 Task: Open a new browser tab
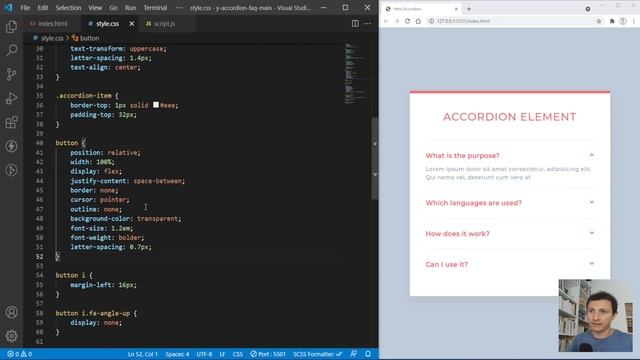point(469,9)
